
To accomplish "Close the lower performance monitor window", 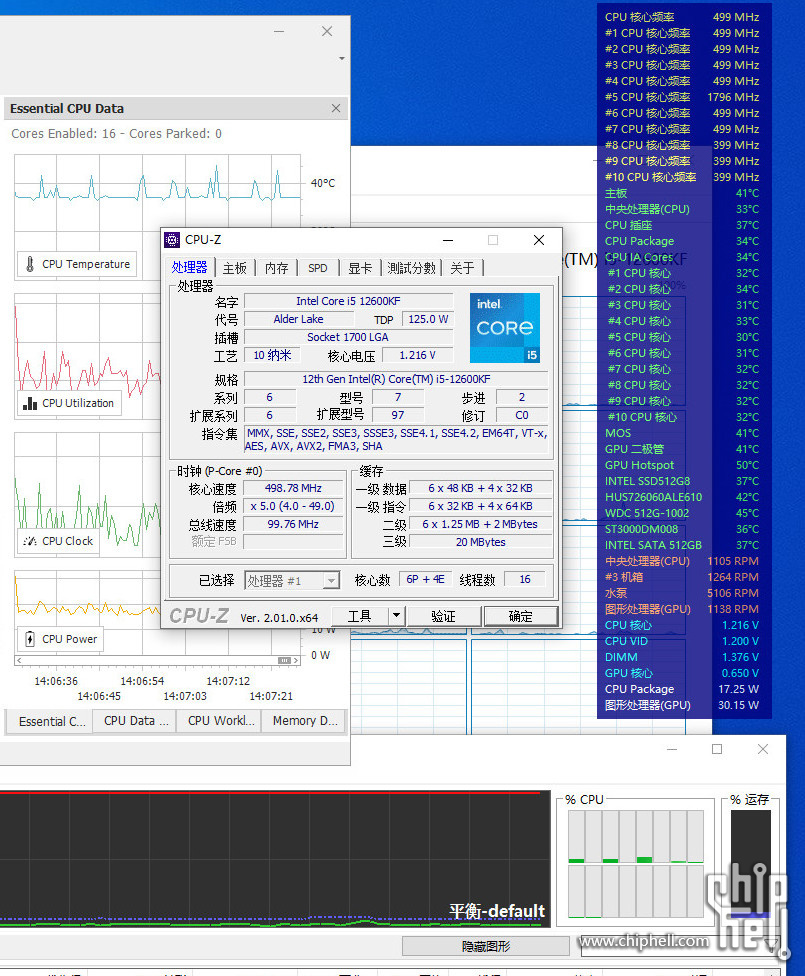I will tap(763, 749).
